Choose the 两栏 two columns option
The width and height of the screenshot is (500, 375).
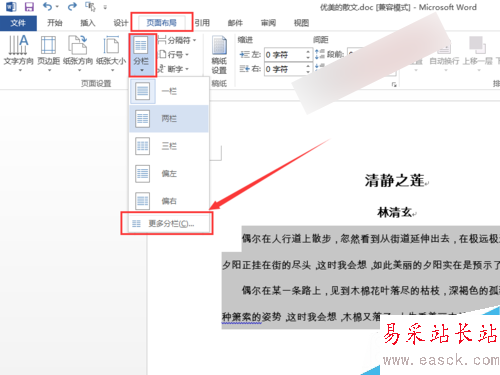coord(169,119)
